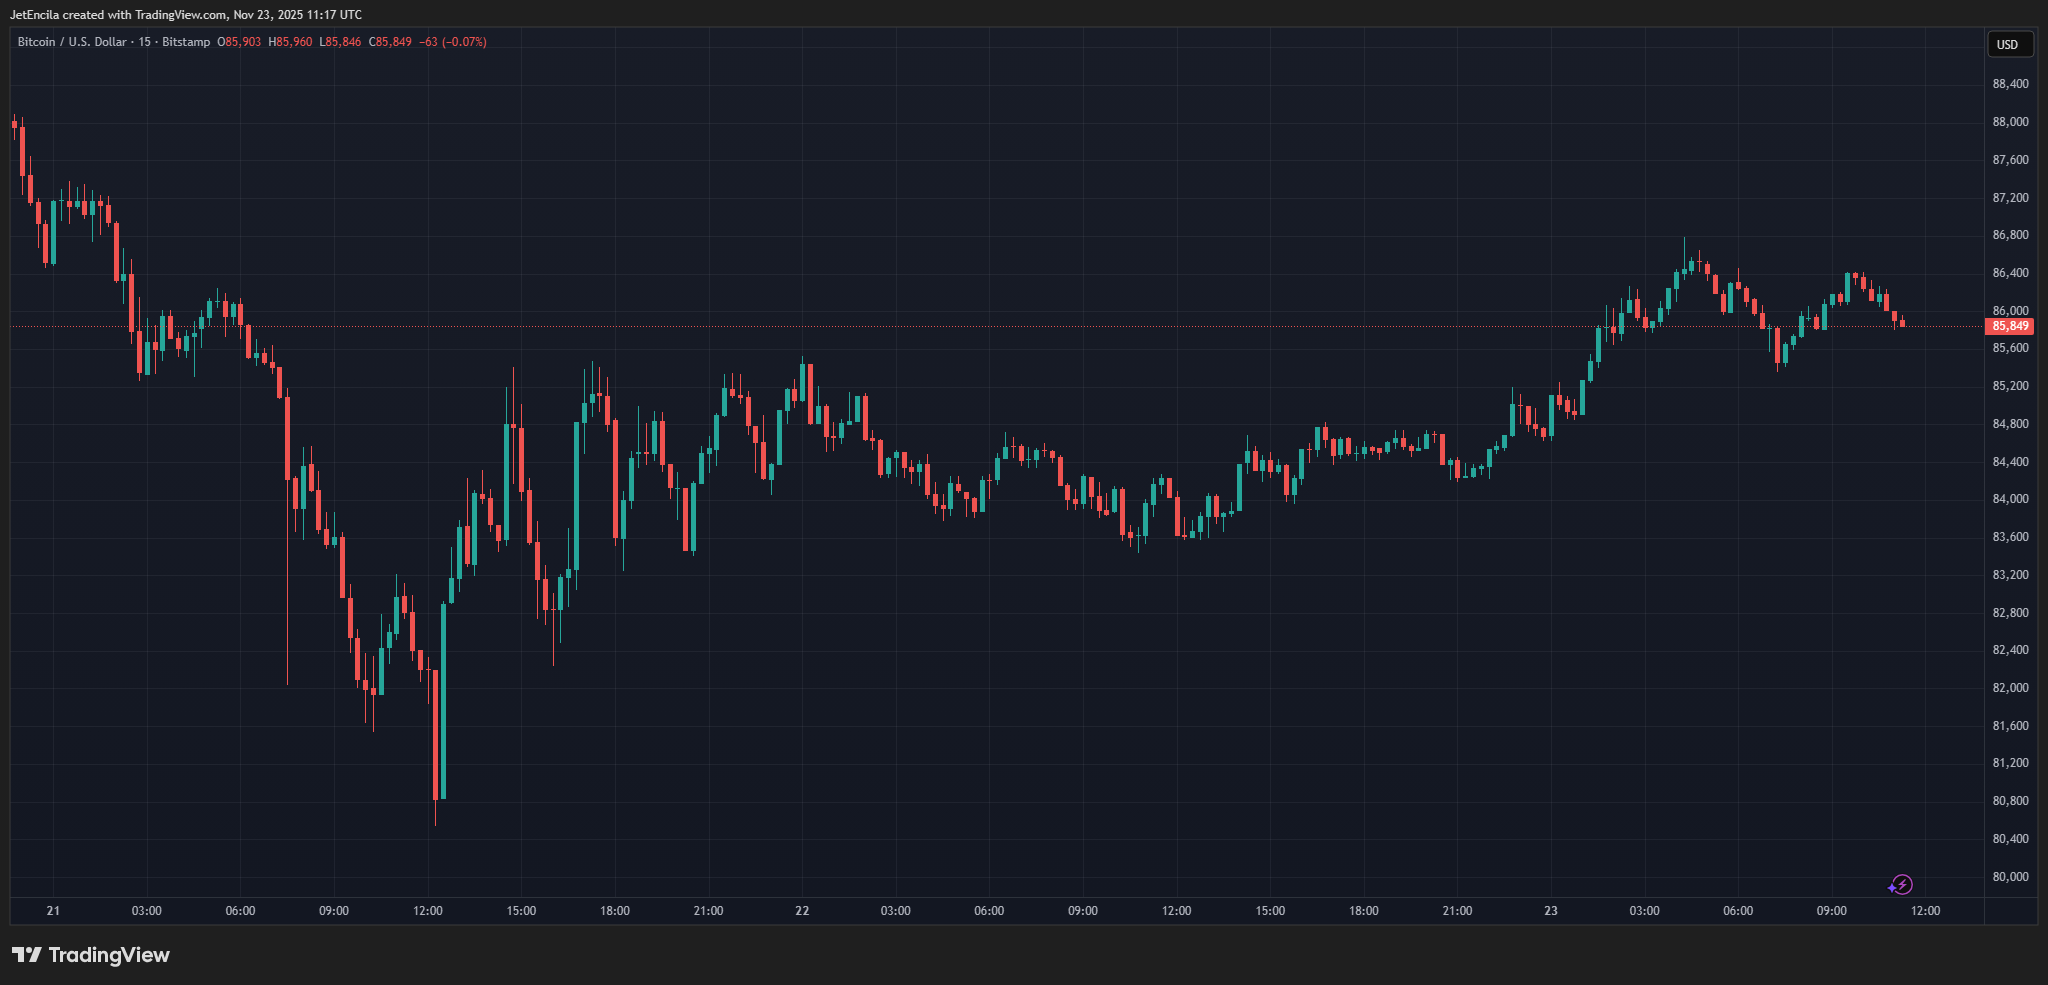Screen dimensions: 2048x985
Task: Click the open value O85,903
Action: (x=239, y=42)
